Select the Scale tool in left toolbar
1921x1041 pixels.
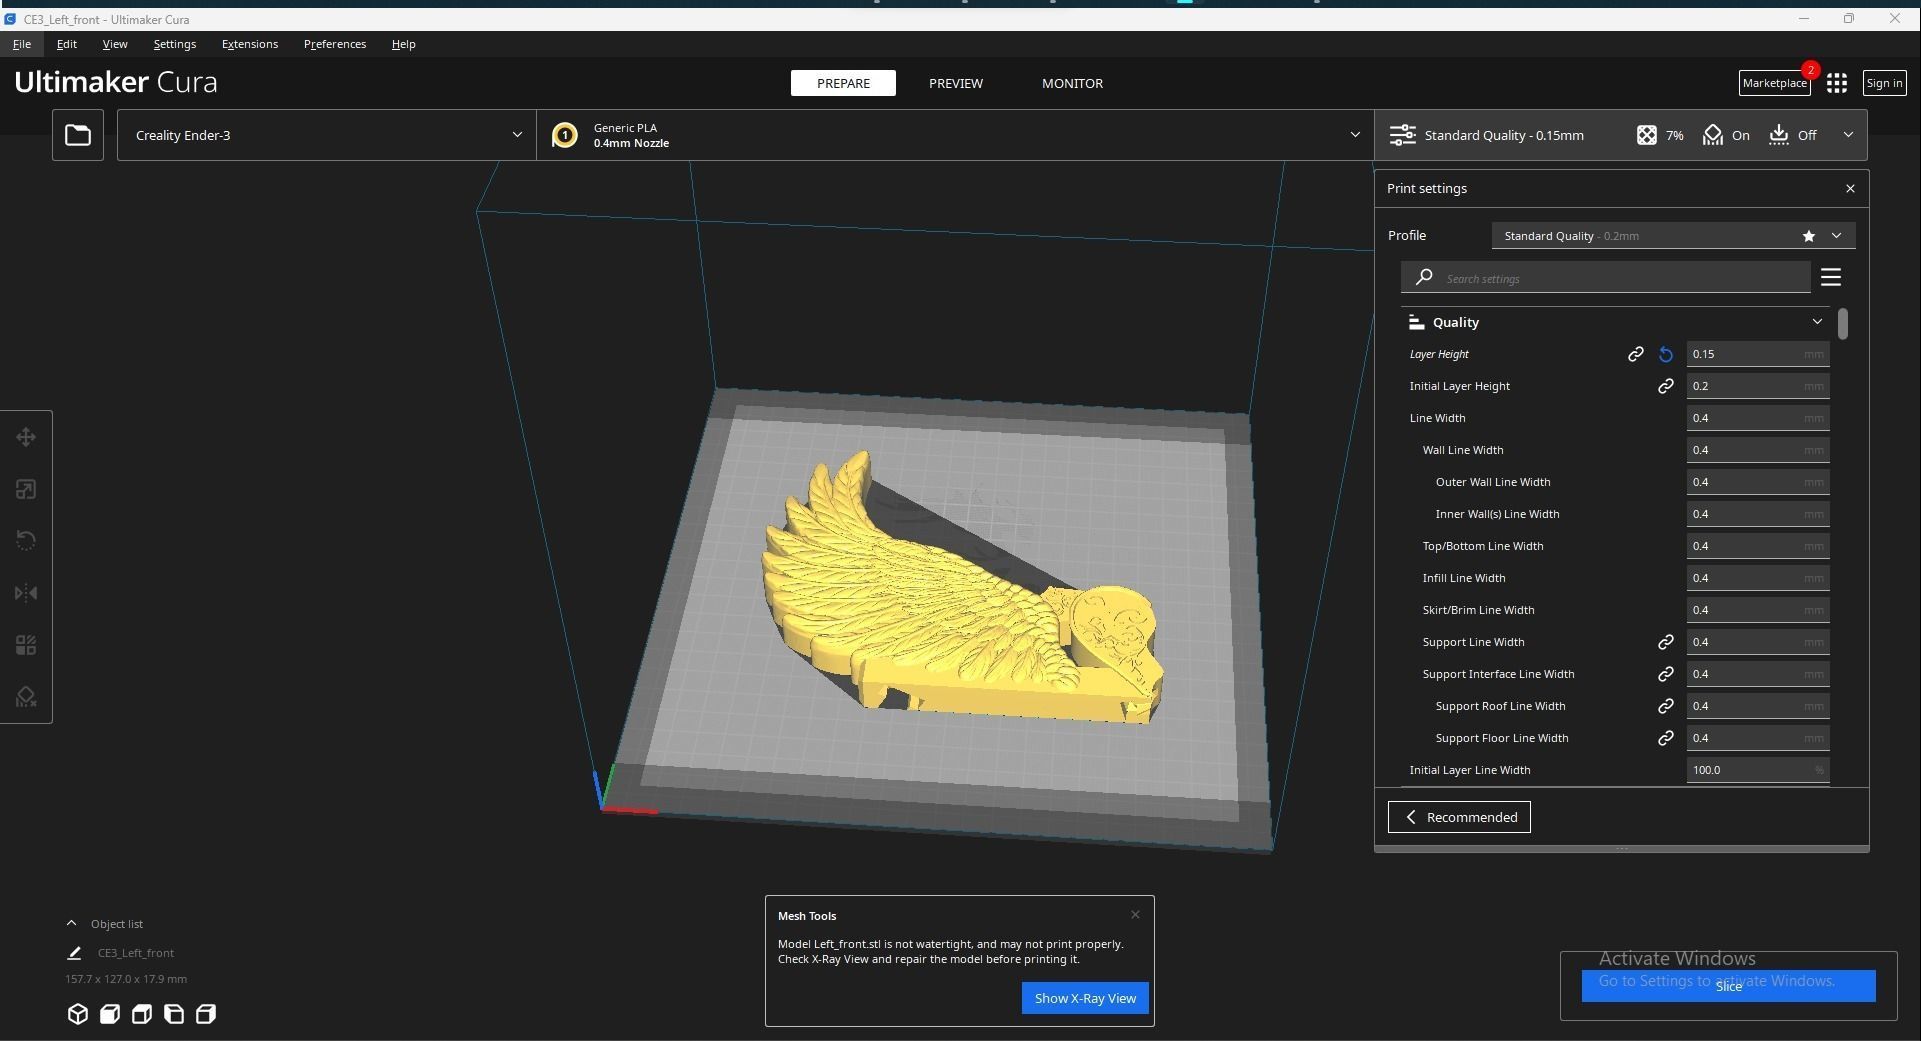pyautogui.click(x=26, y=489)
